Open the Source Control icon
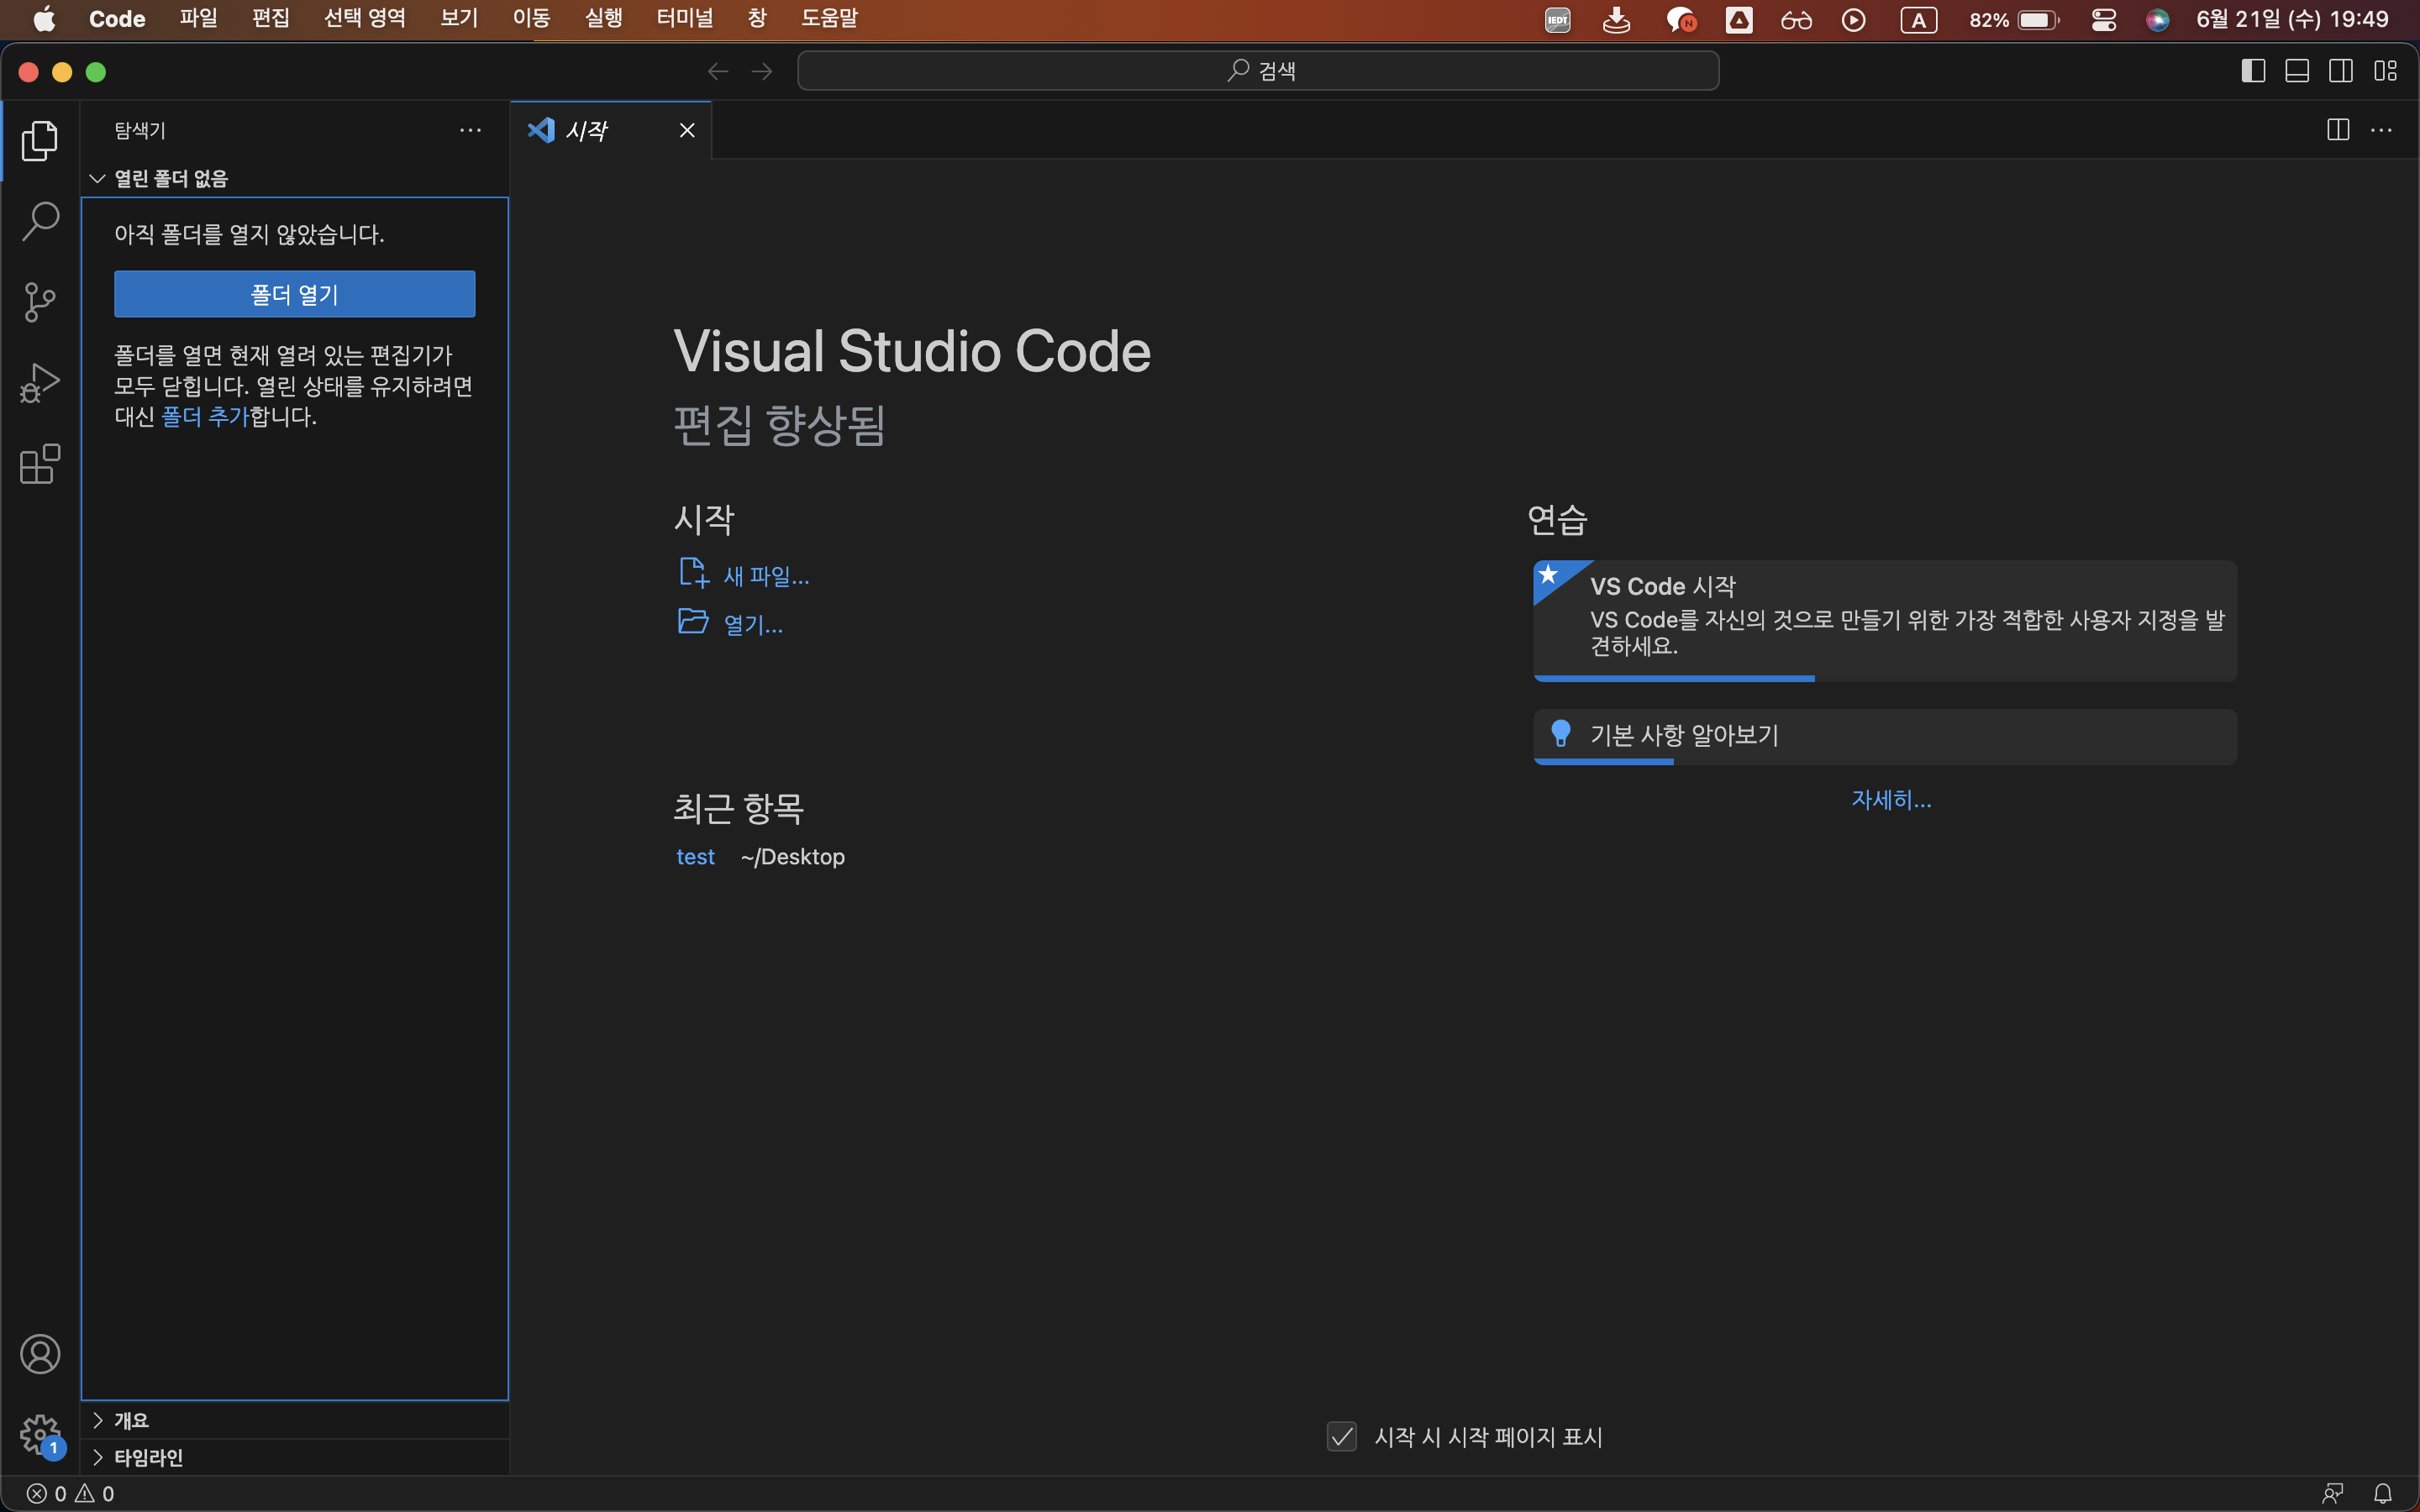 coord(39,302)
